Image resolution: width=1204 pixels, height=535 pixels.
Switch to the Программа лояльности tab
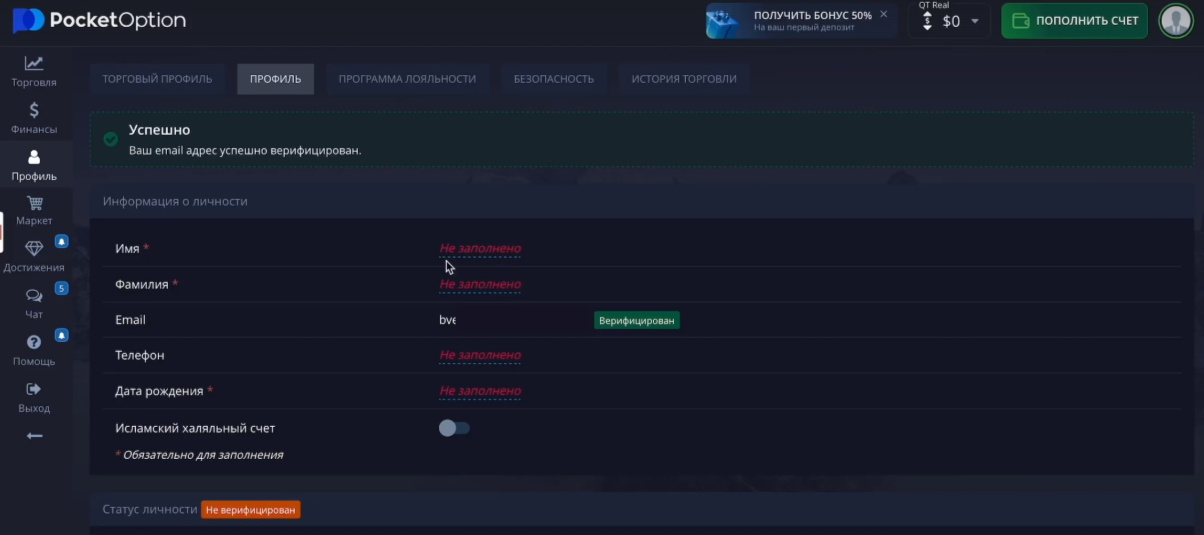(x=407, y=79)
